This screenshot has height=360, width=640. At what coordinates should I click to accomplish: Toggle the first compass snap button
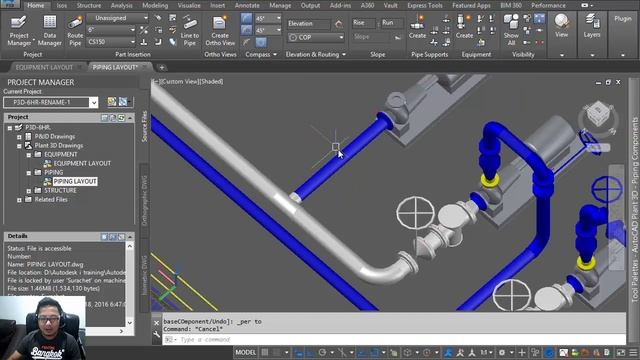(x=246, y=18)
